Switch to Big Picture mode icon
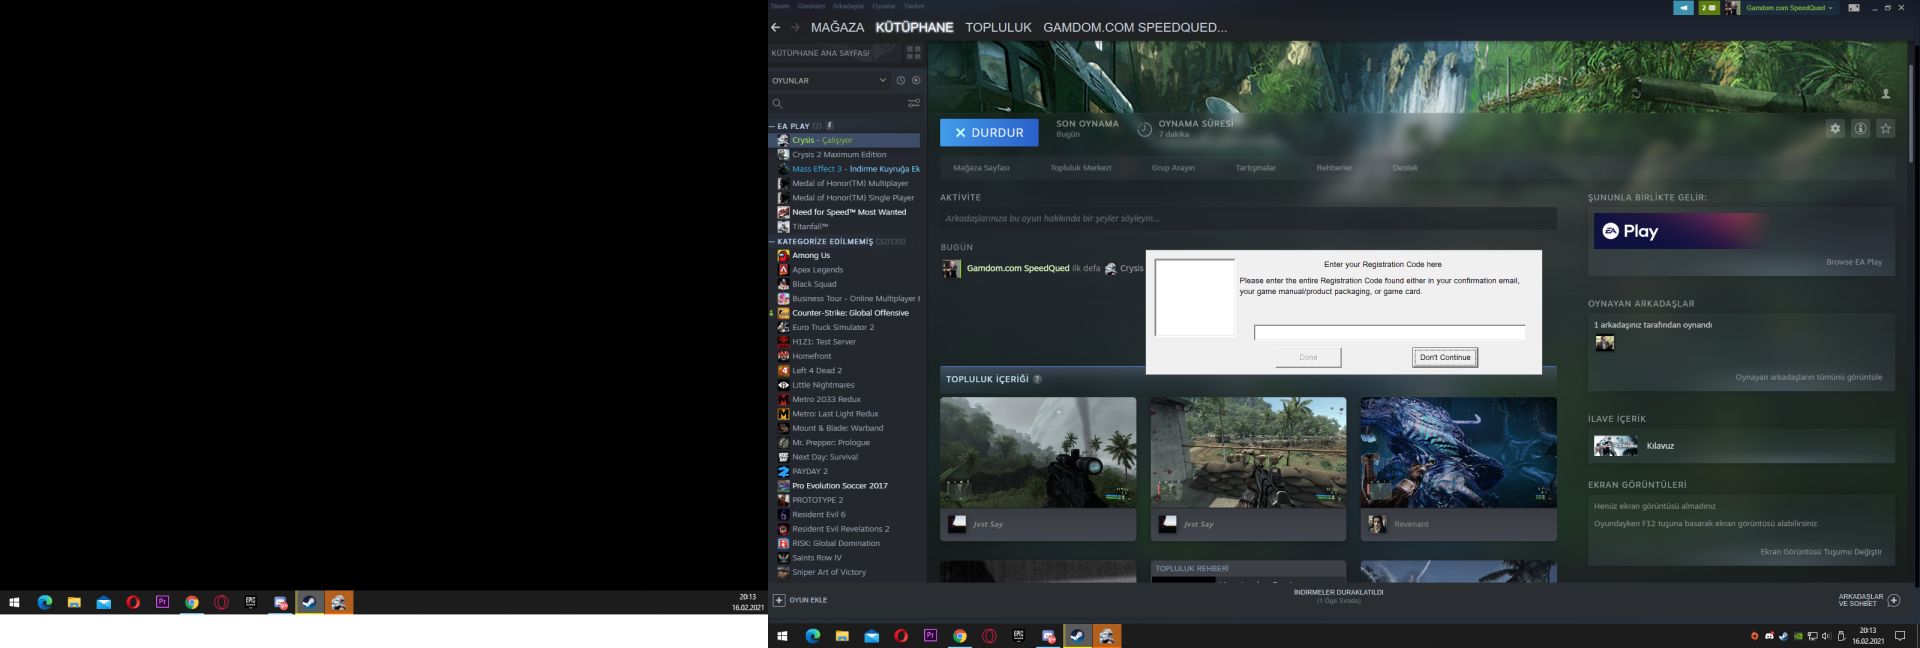The width and height of the screenshot is (1920, 648). coord(1854,7)
